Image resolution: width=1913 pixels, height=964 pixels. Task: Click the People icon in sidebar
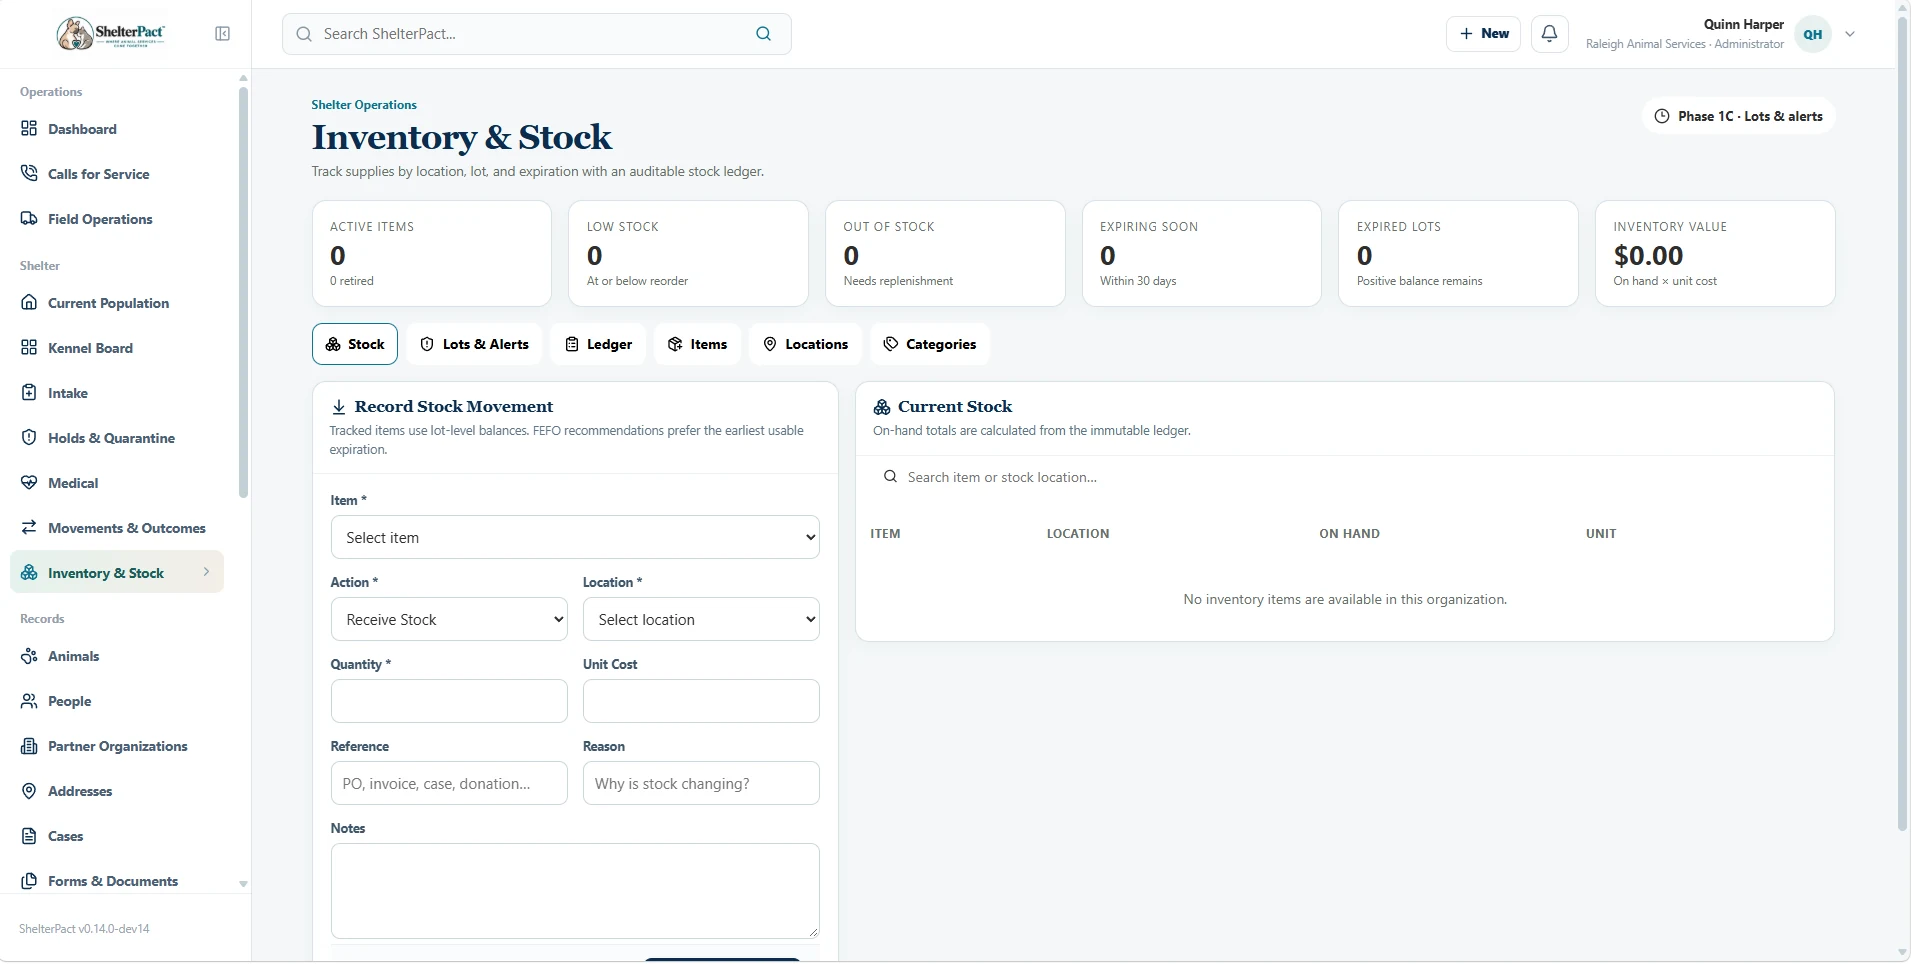[29, 701]
